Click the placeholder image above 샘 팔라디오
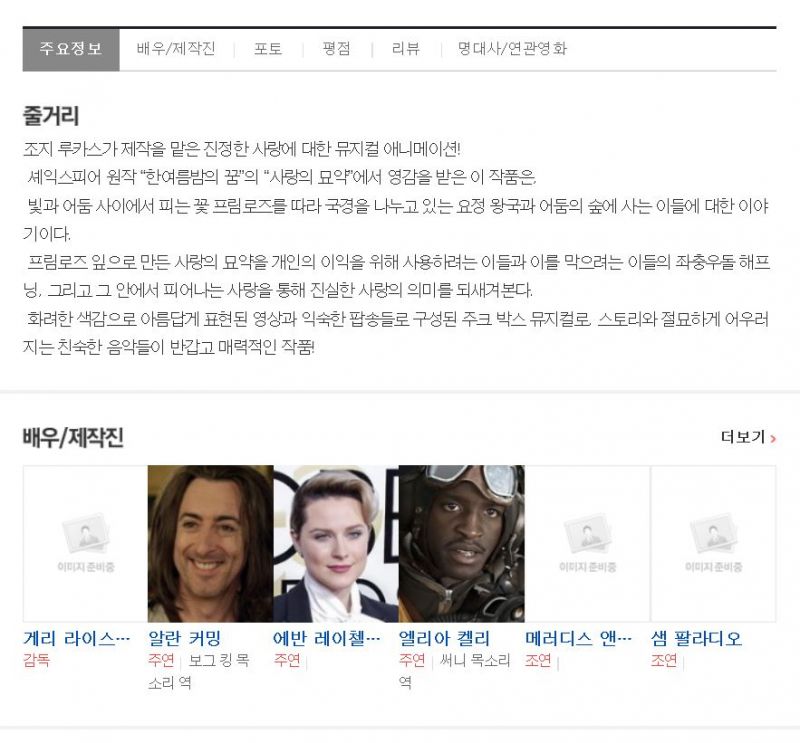Image resolution: width=800 pixels, height=743 pixels. [713, 543]
